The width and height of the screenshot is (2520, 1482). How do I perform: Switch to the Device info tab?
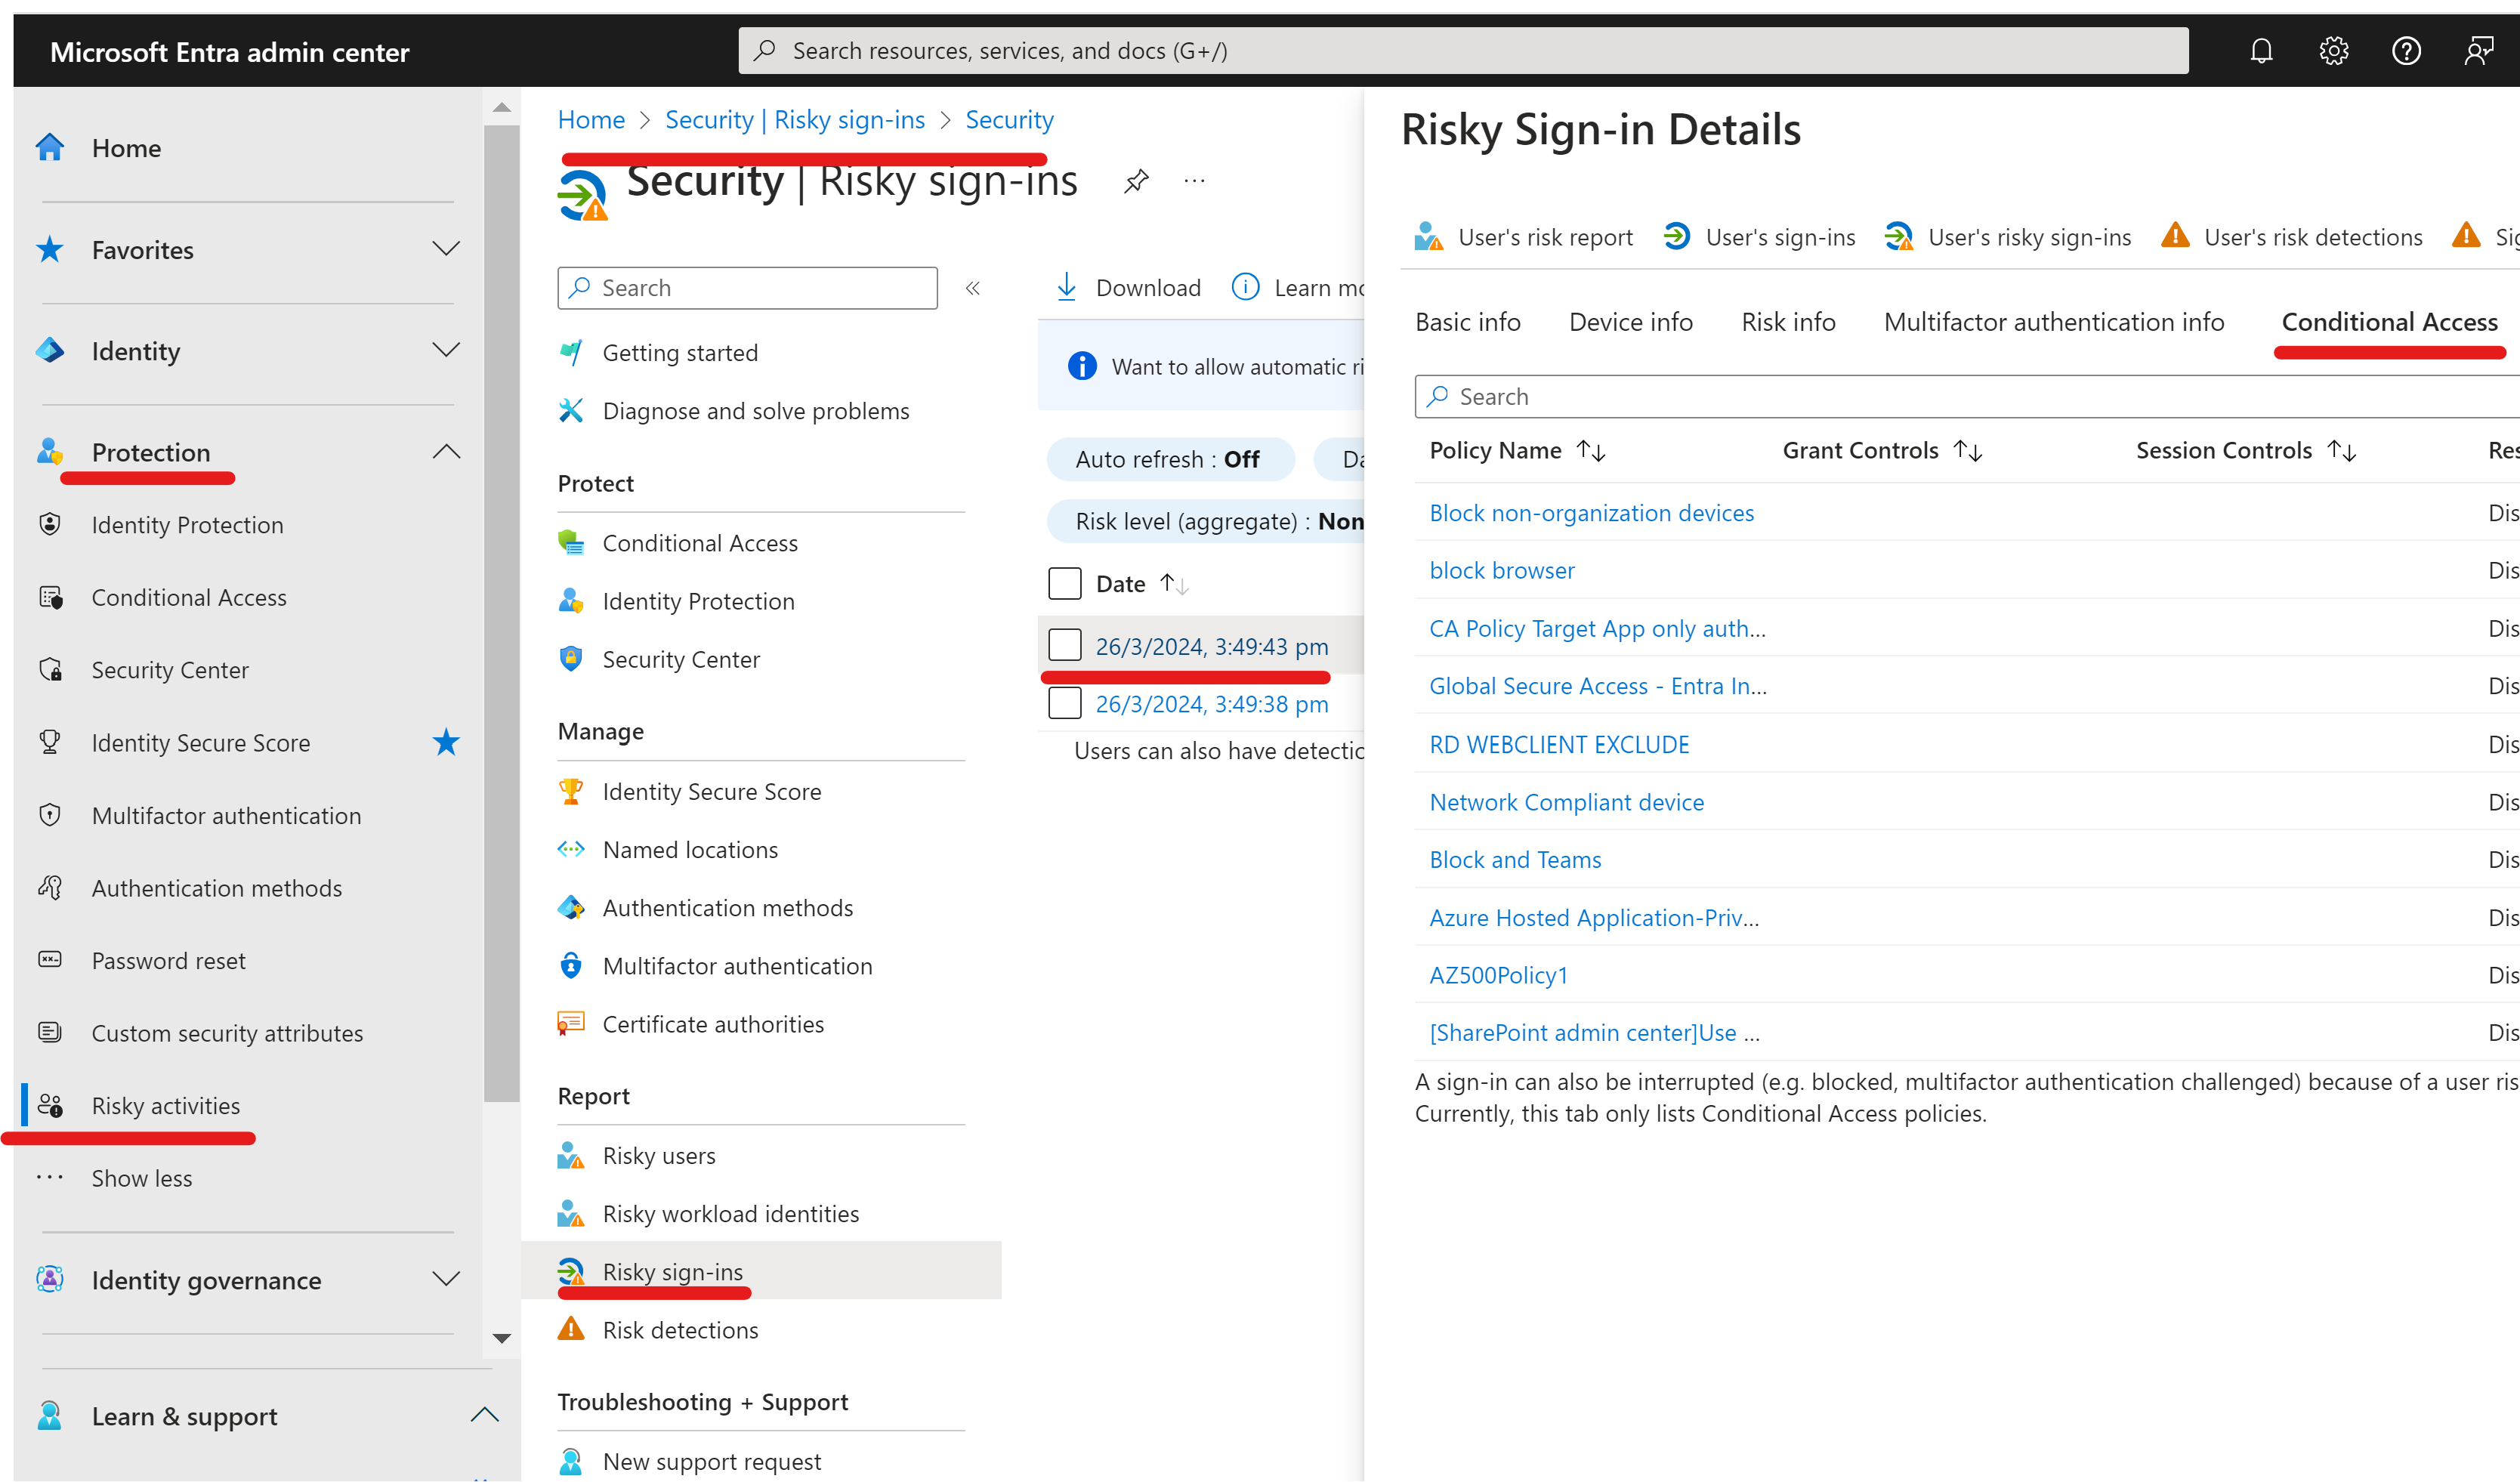click(x=1630, y=322)
